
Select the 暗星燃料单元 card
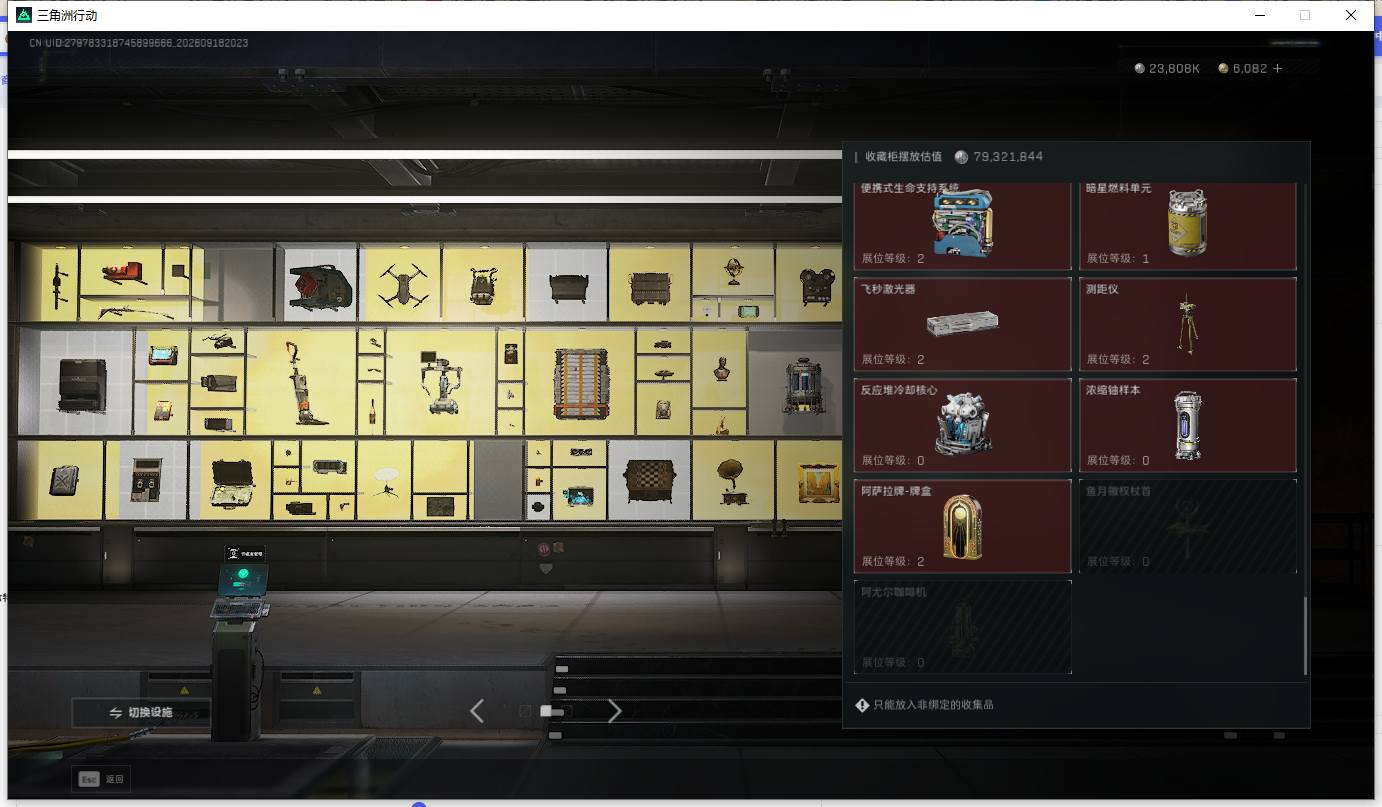1188,226
